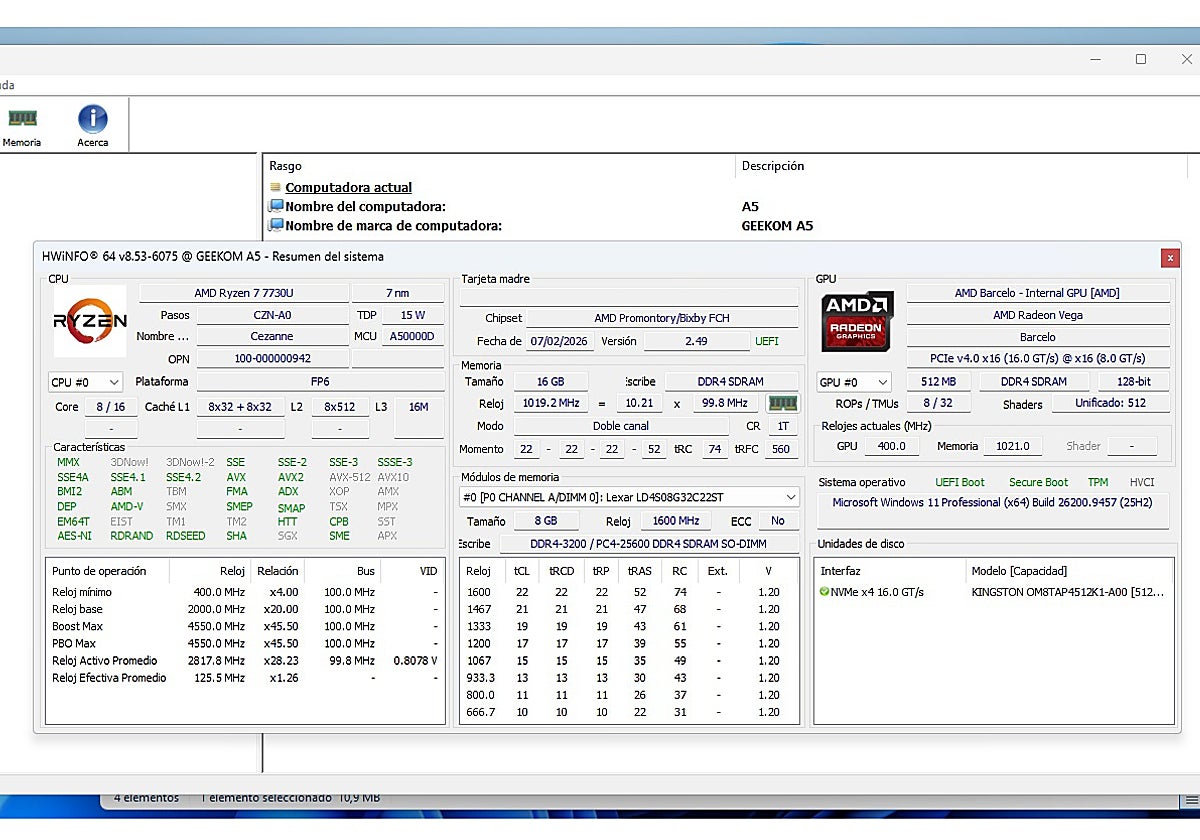Image resolution: width=1200 pixels, height=840 pixels.
Task: Click the Ryzen CPU logo
Action: [90, 321]
